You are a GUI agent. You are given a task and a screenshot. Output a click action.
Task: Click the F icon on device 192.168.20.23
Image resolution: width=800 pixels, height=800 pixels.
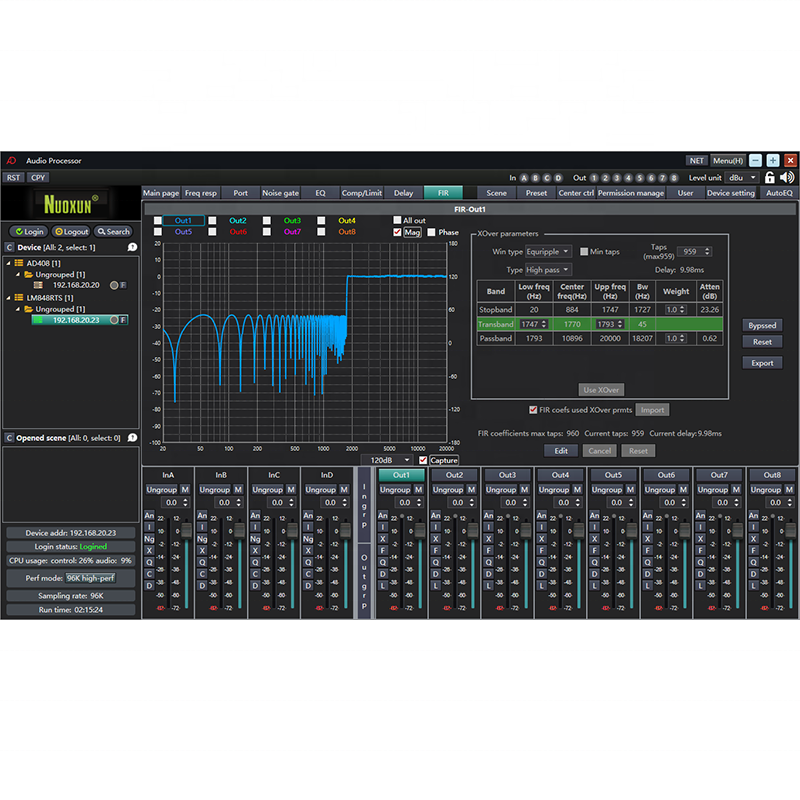pyautogui.click(x=123, y=320)
